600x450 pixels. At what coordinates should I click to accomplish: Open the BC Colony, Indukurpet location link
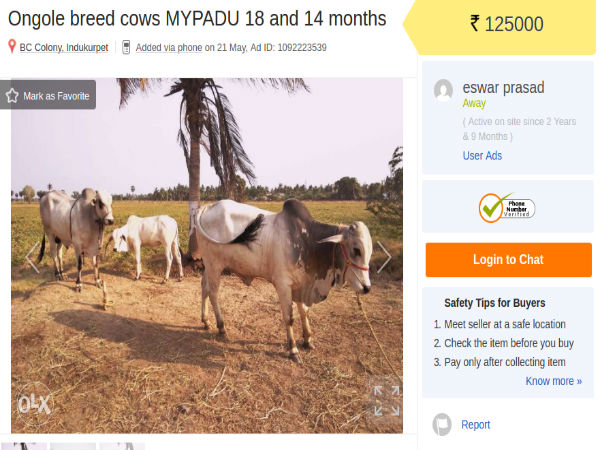(63, 47)
